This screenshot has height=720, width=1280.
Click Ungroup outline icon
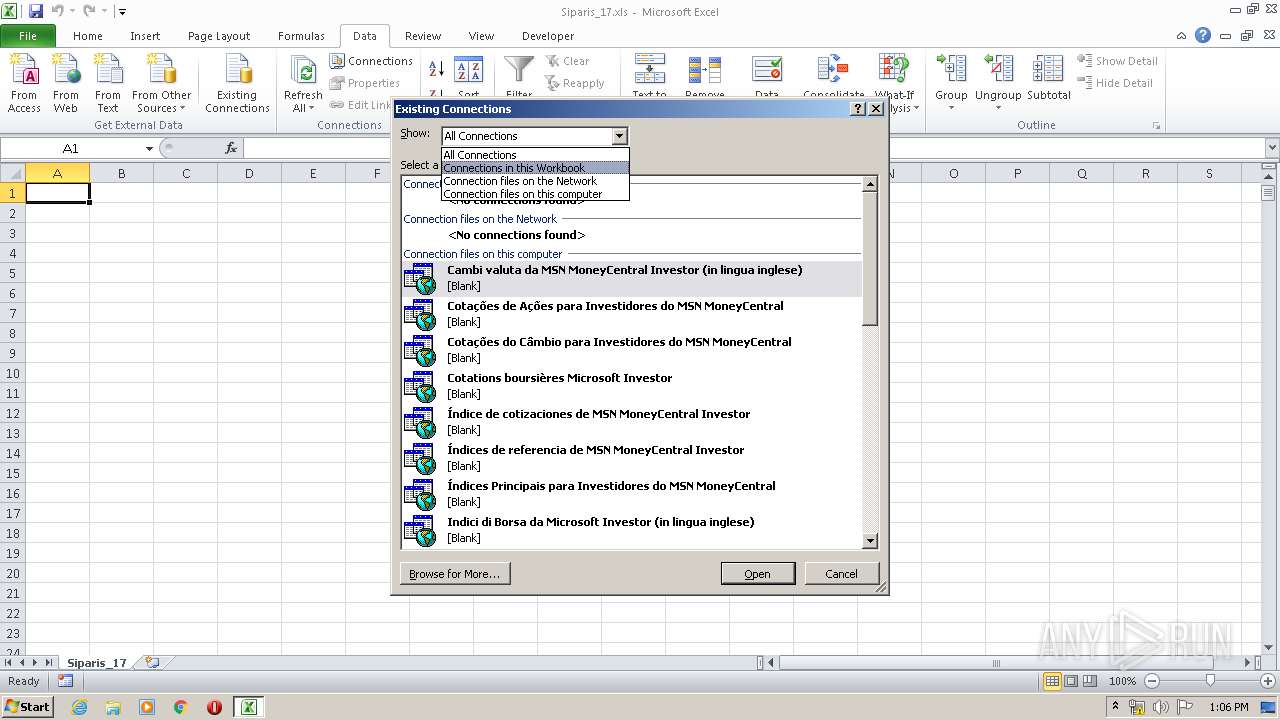(998, 70)
